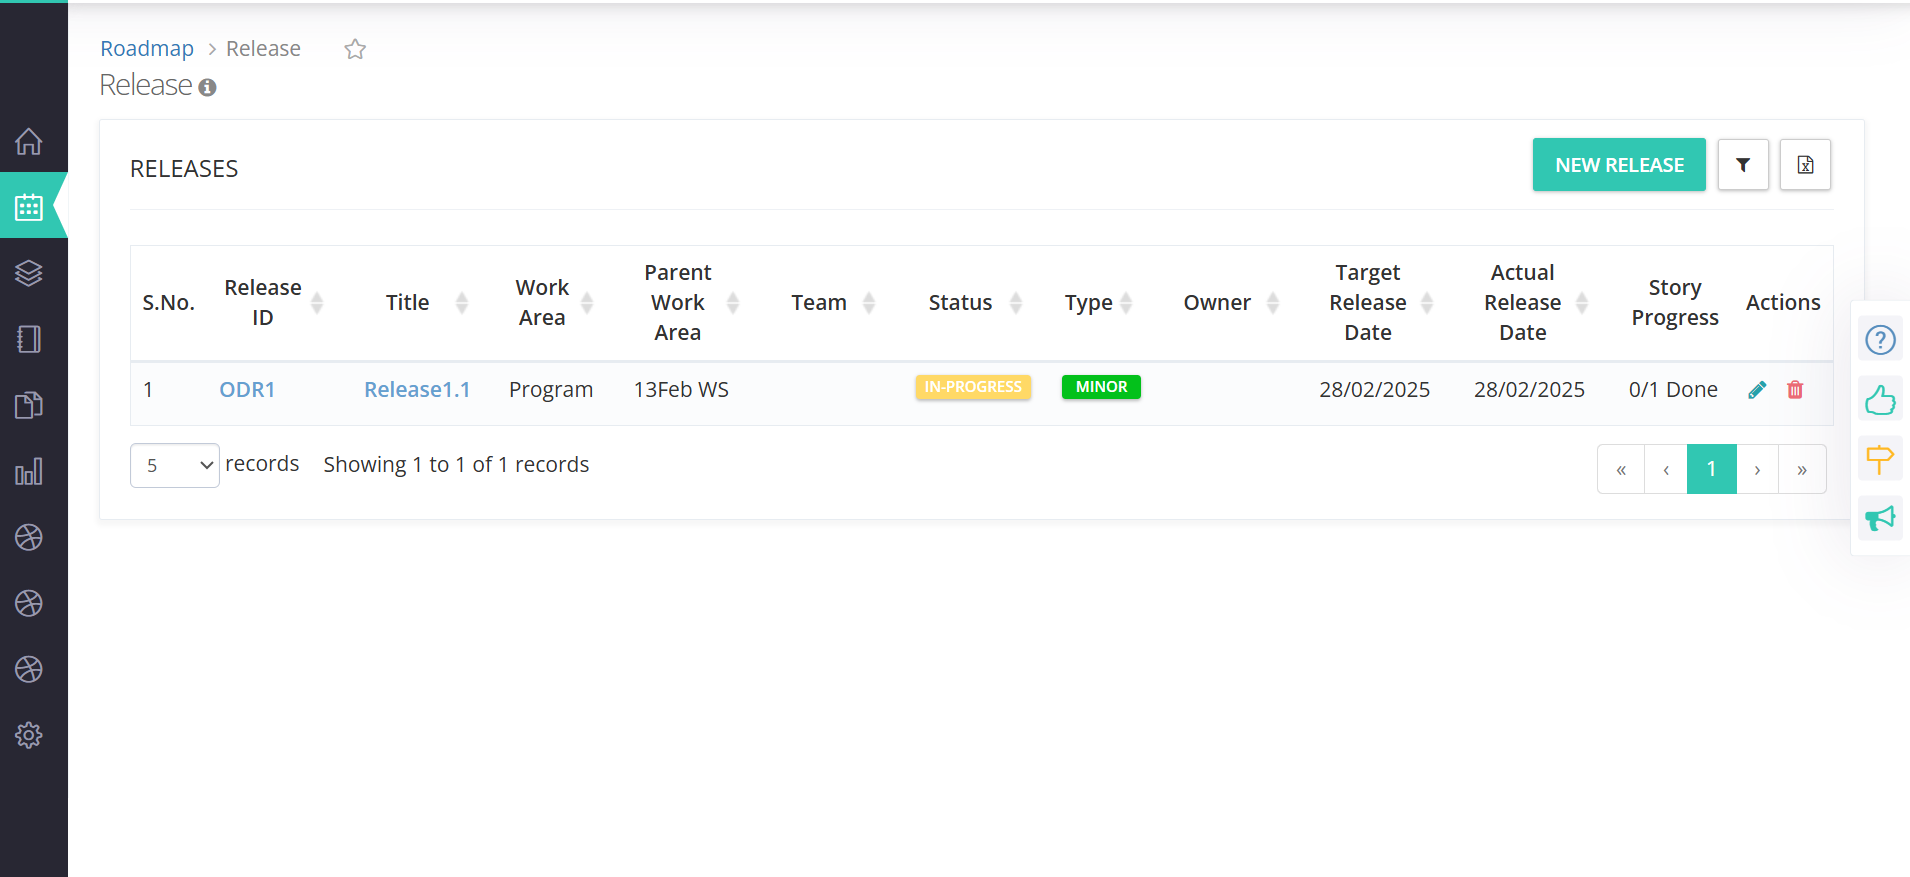This screenshot has width=1910, height=877.
Task: Click the NEW RELEASE button
Action: click(1619, 165)
